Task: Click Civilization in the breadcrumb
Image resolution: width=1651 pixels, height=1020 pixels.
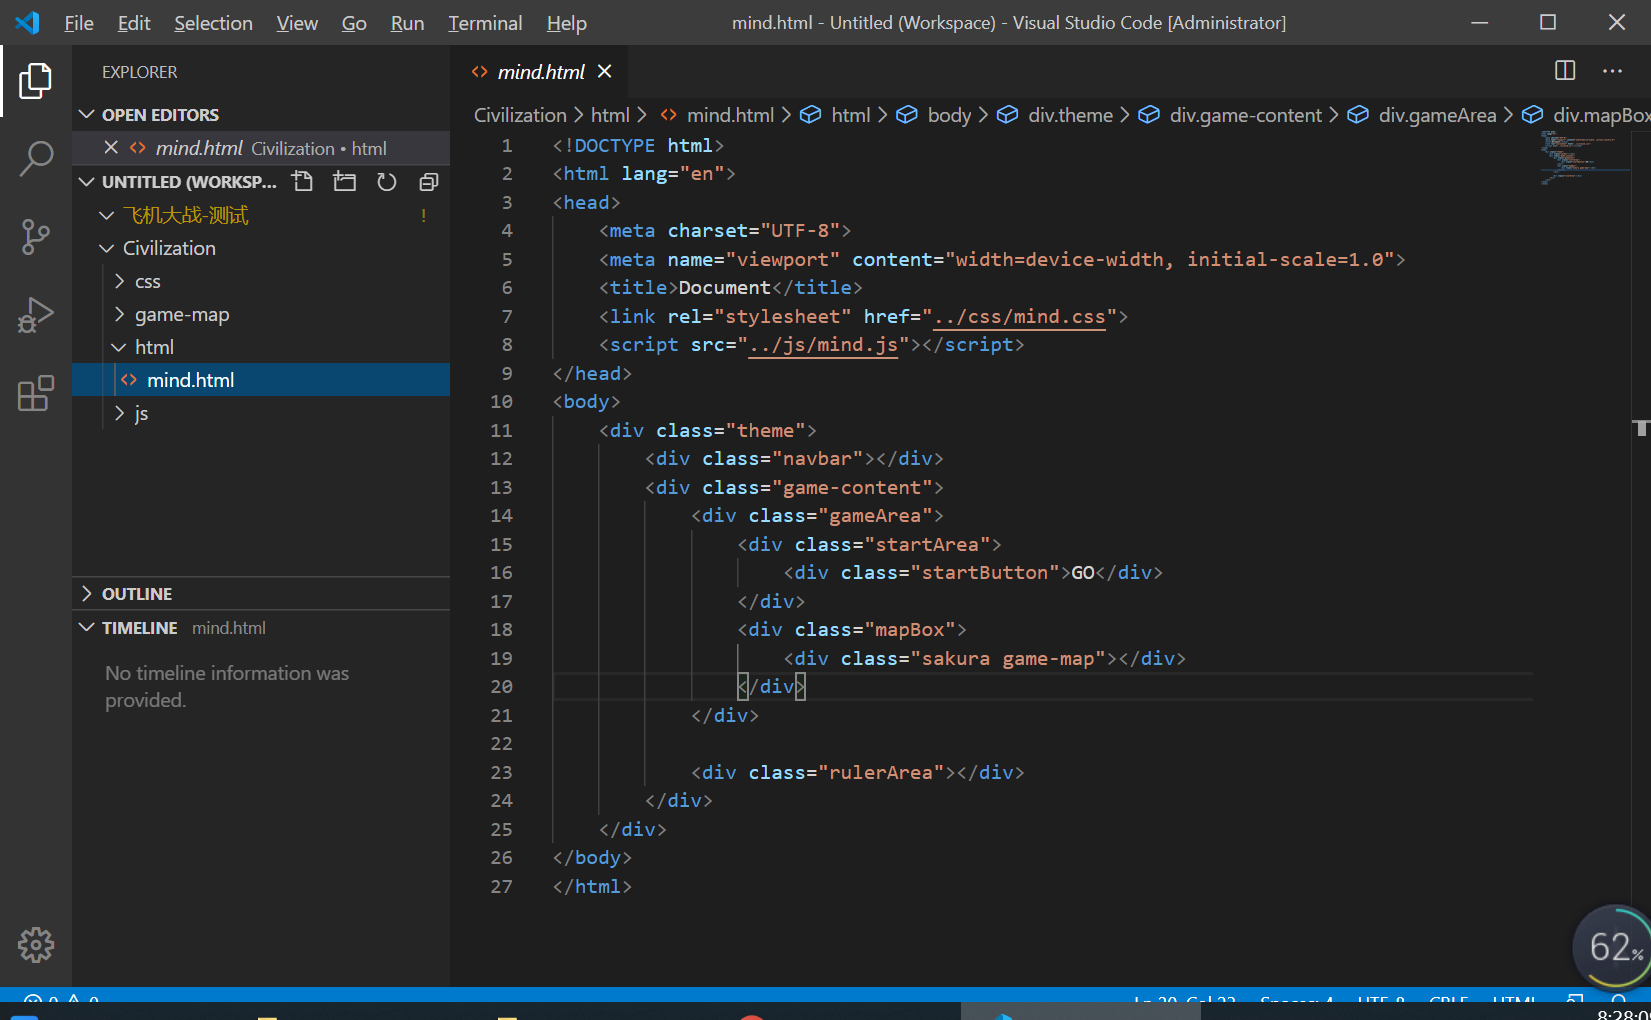Action: coord(520,115)
